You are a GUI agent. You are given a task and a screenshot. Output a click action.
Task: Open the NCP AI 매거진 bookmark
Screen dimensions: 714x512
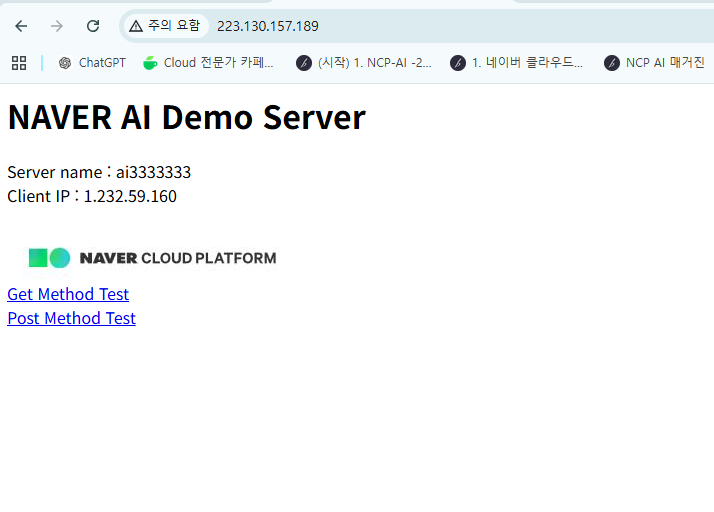[654, 63]
